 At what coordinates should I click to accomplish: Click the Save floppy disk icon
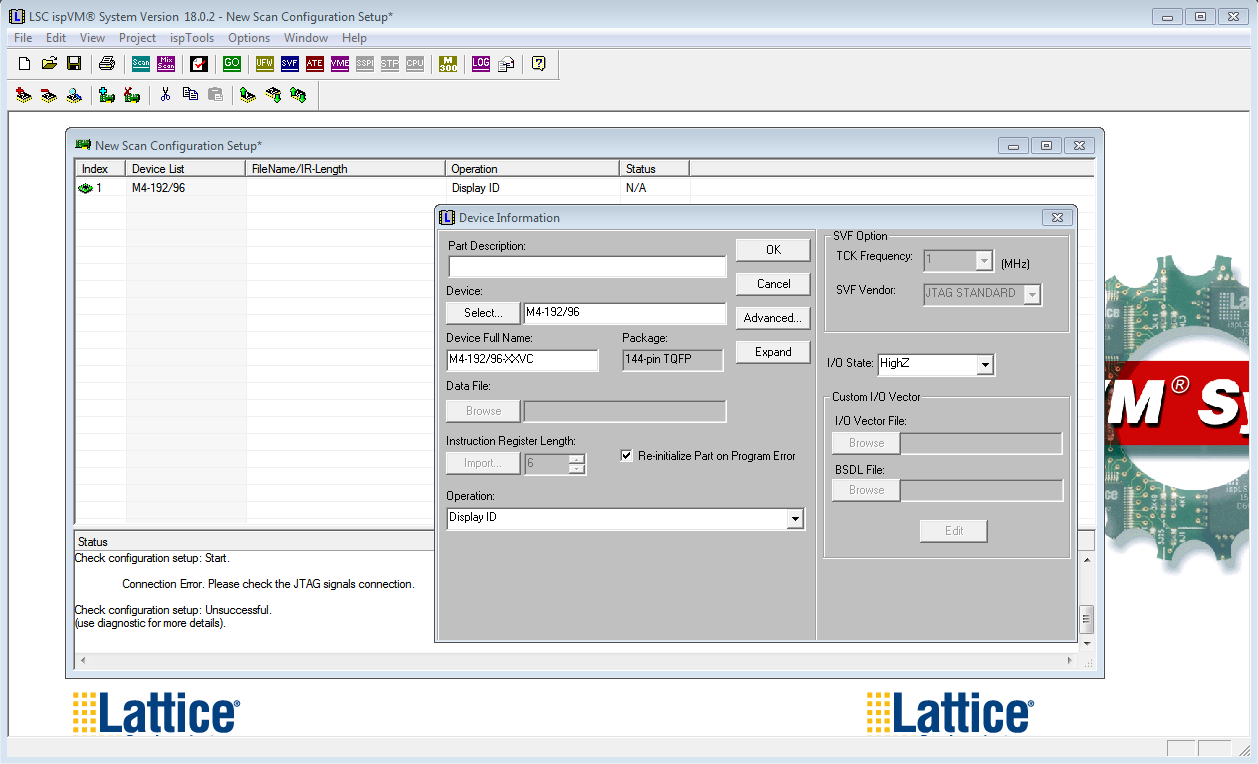(74, 64)
